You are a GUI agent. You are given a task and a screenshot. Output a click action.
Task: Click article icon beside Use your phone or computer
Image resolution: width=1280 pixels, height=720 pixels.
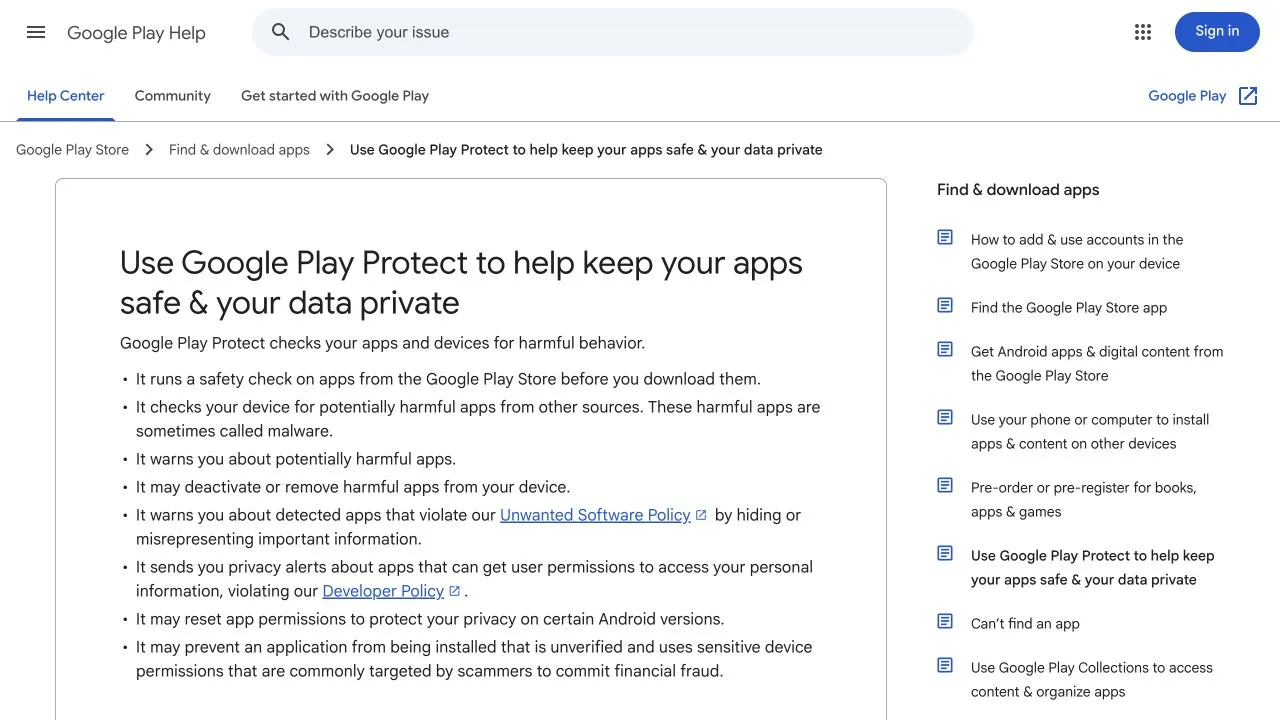[945, 417]
